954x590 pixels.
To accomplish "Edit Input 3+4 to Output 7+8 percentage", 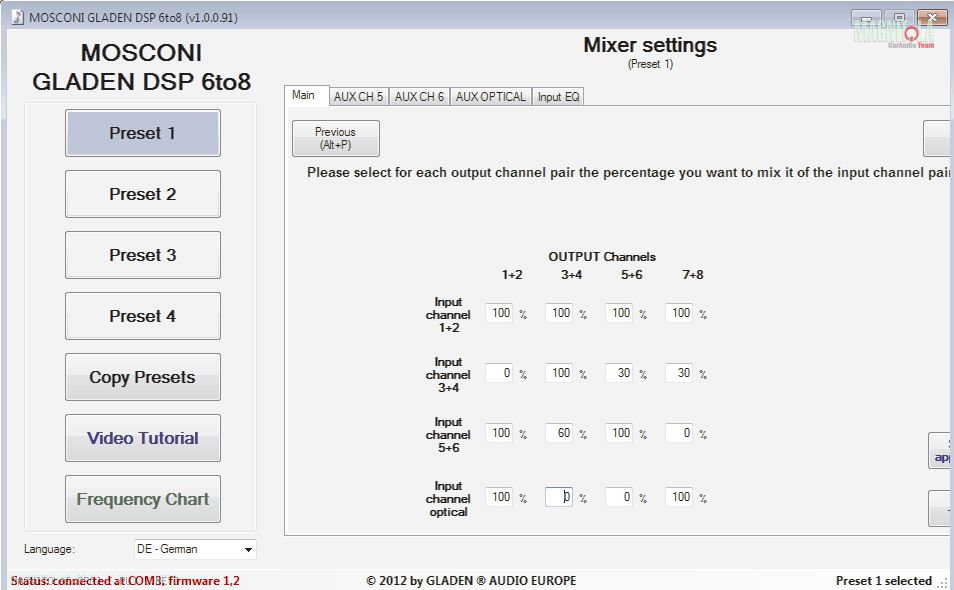I will click(x=679, y=373).
